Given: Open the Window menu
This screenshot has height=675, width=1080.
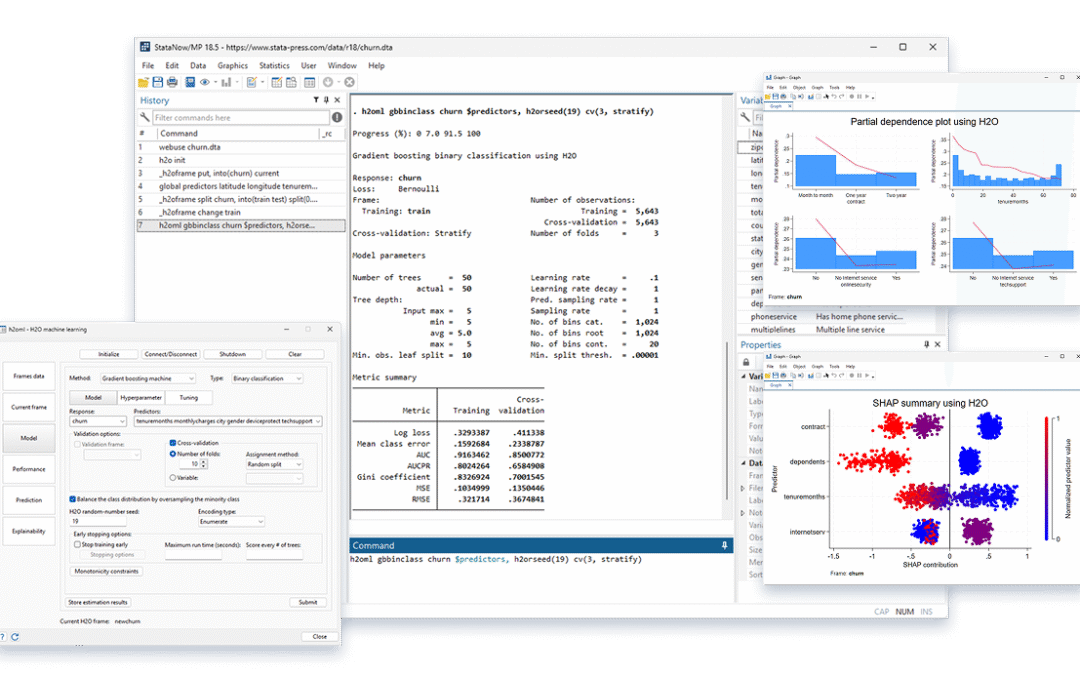Looking at the screenshot, I should tap(342, 65).
